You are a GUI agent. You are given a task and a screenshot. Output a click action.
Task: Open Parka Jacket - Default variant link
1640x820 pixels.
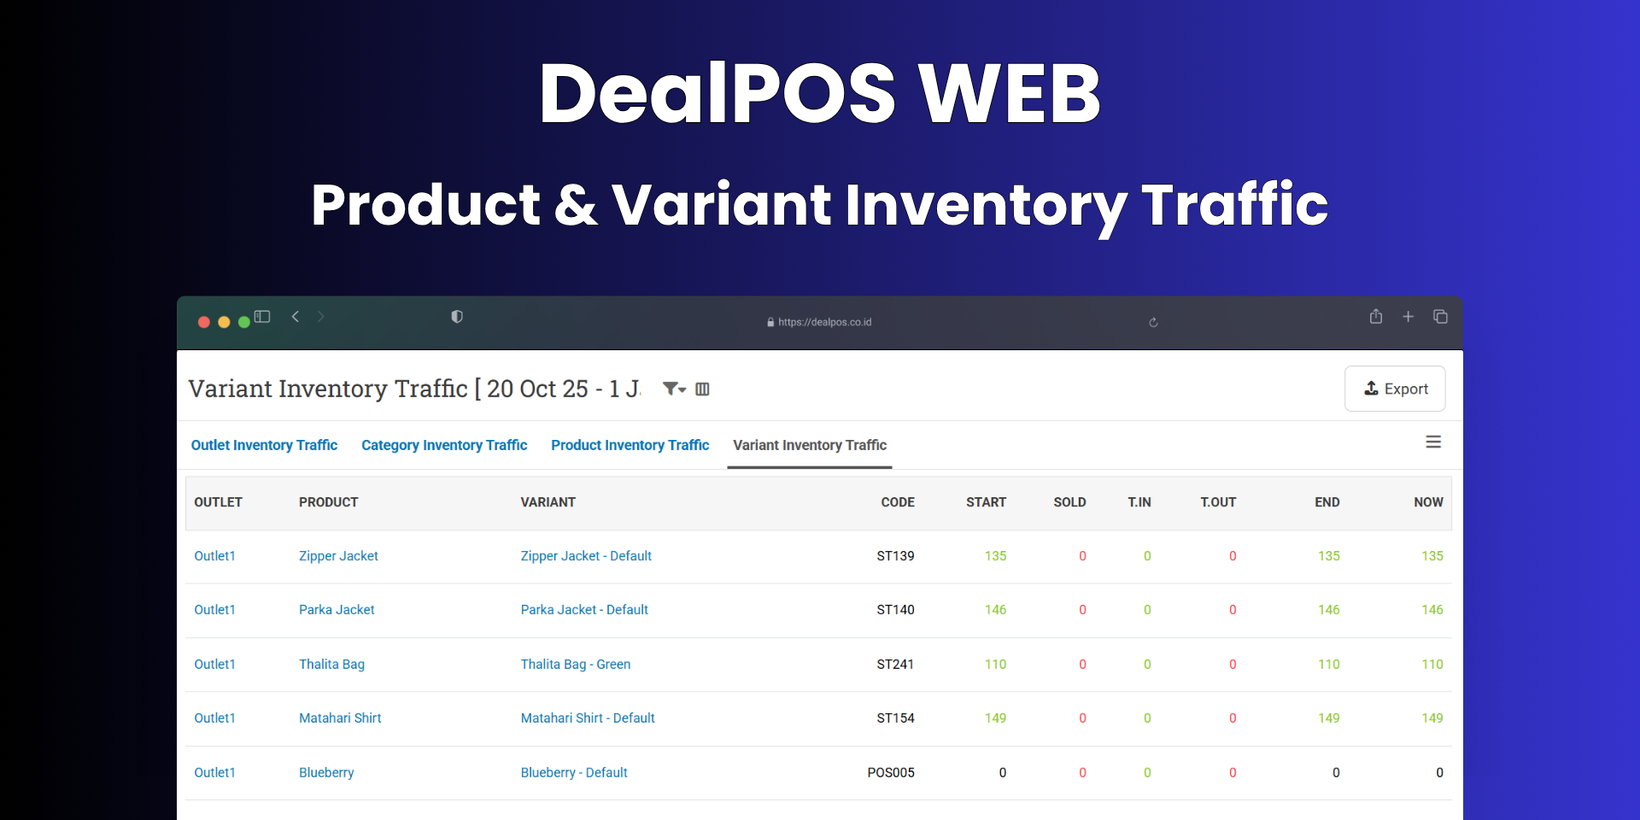click(x=584, y=610)
